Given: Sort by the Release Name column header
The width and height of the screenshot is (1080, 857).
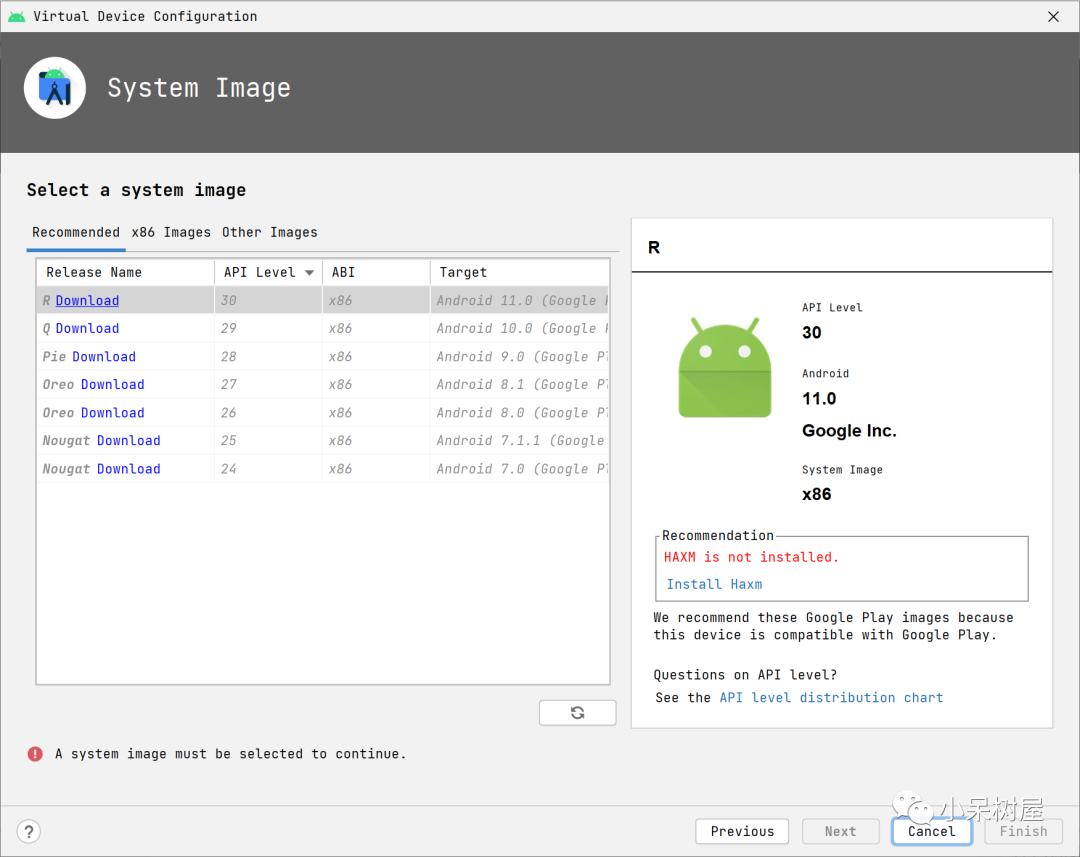Looking at the screenshot, I should 94,272.
